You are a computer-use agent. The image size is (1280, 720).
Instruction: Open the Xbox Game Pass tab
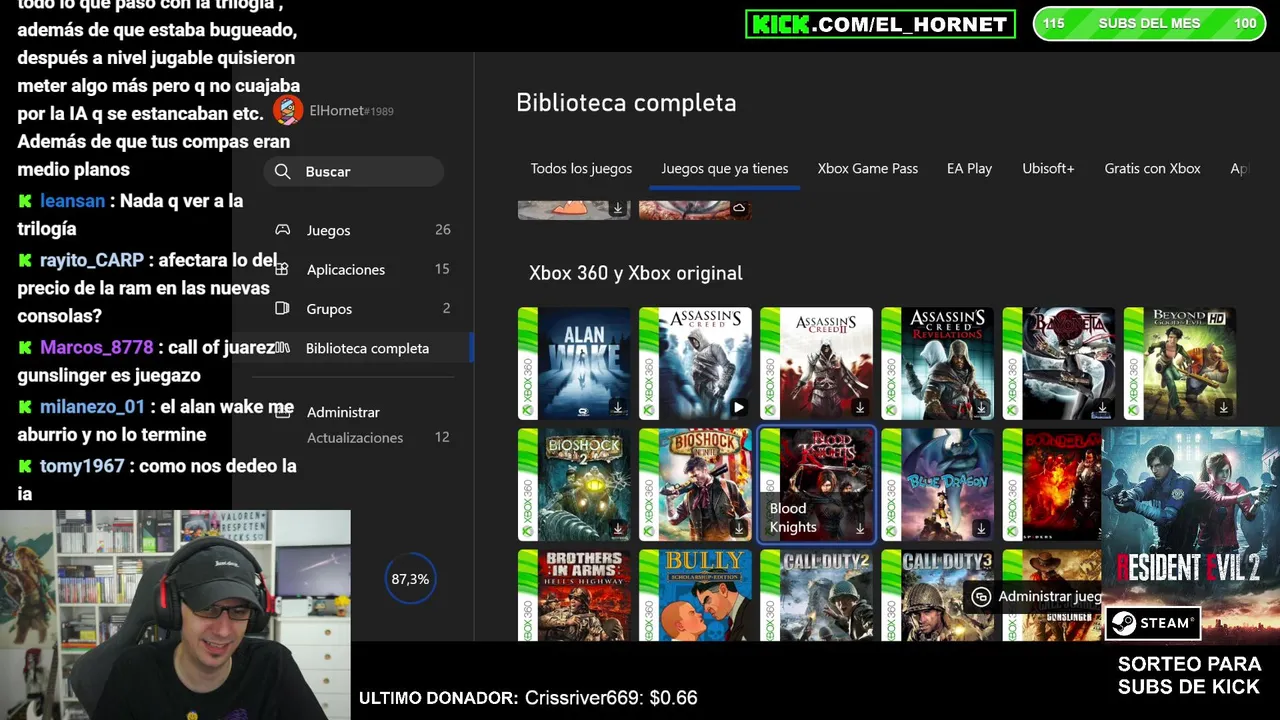click(868, 168)
